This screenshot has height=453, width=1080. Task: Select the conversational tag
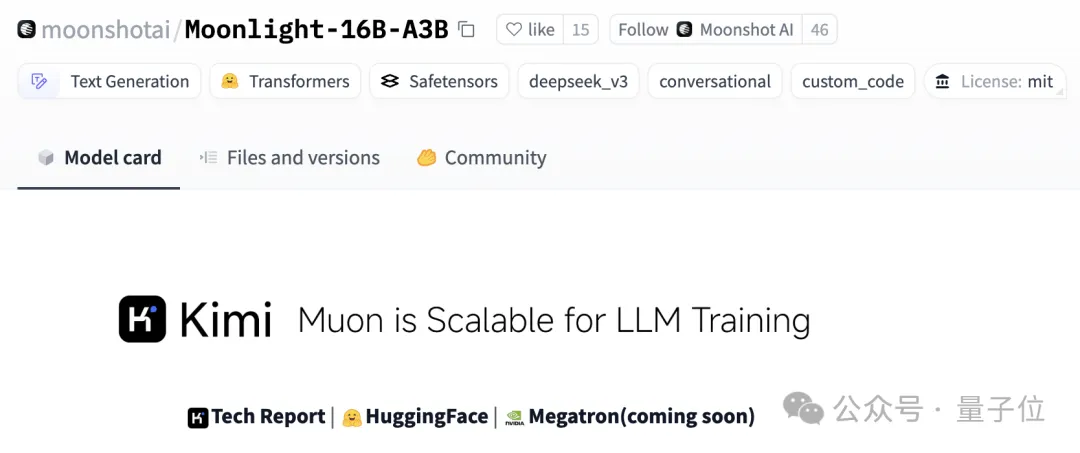(x=715, y=81)
